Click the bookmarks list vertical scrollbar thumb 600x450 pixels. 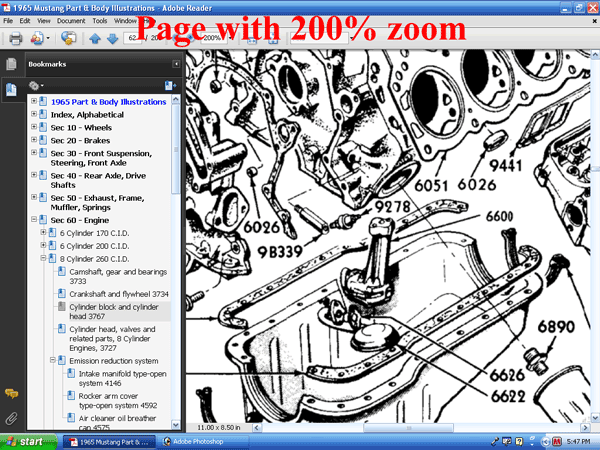pyautogui.click(x=176, y=149)
